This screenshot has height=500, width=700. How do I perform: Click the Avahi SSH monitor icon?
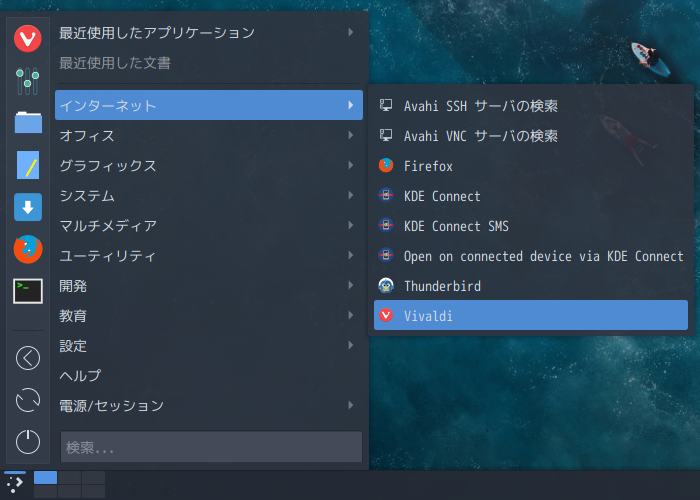coord(386,105)
